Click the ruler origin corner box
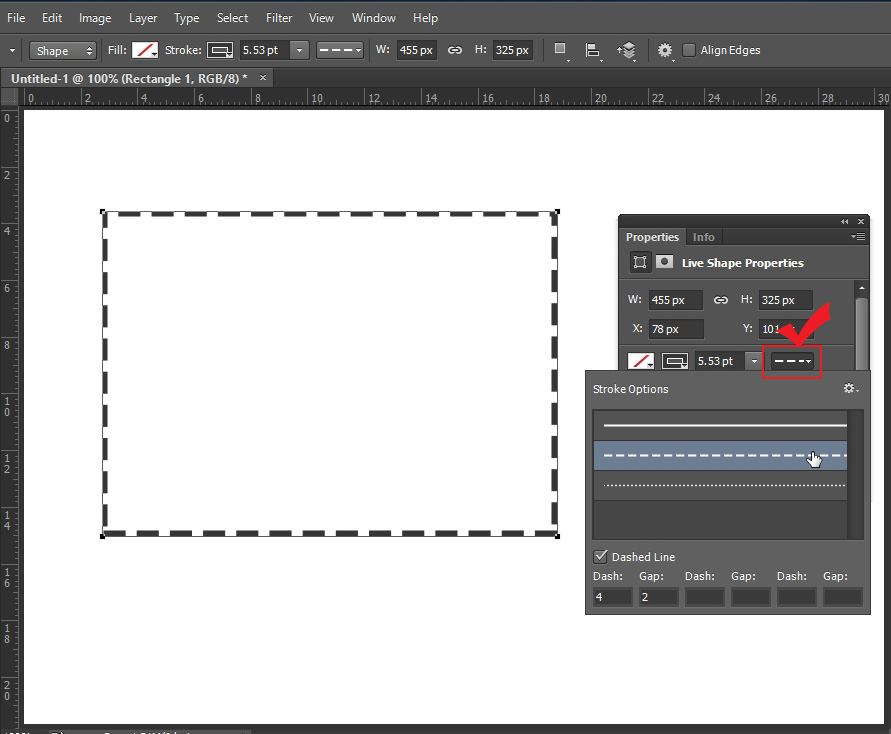The image size is (891, 734). coord(9,97)
